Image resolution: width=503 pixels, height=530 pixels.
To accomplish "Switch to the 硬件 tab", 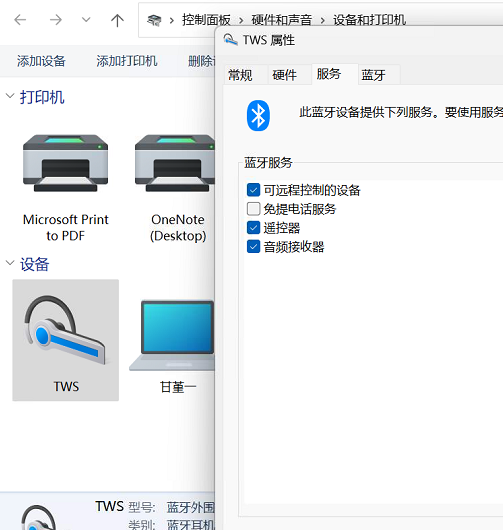I will point(285,75).
